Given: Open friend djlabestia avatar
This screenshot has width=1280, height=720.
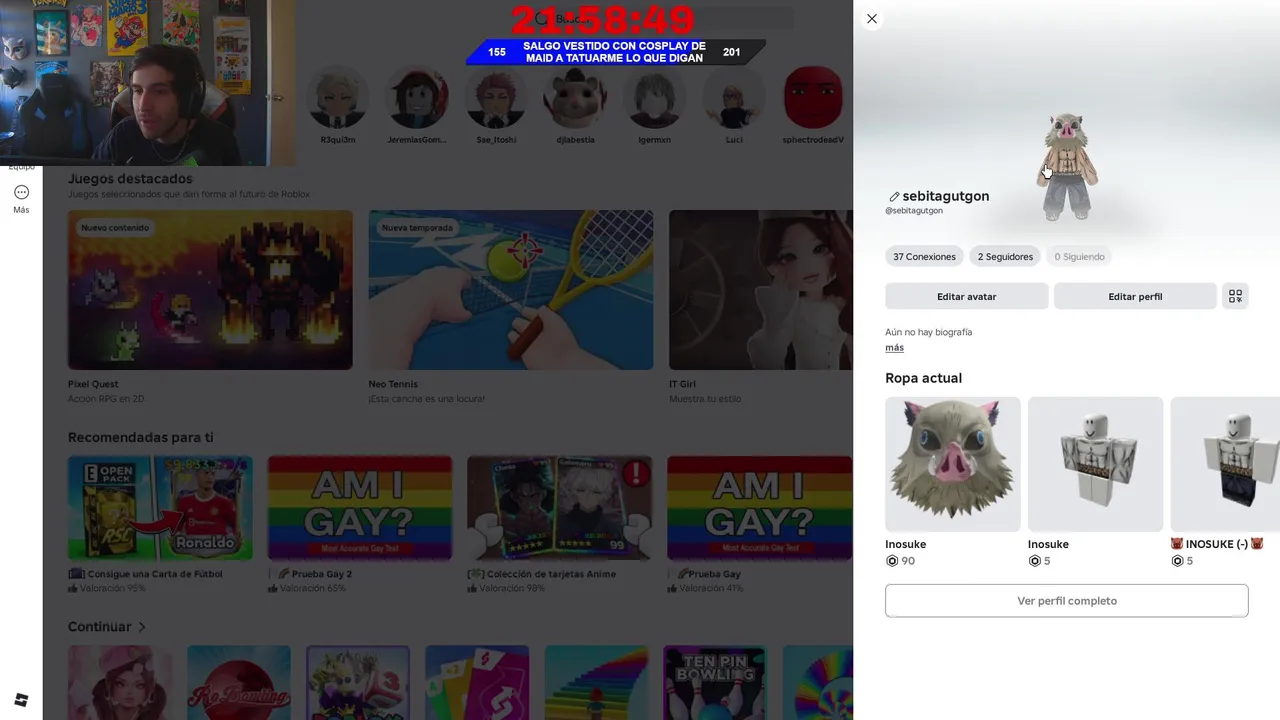Looking at the screenshot, I should (x=575, y=98).
